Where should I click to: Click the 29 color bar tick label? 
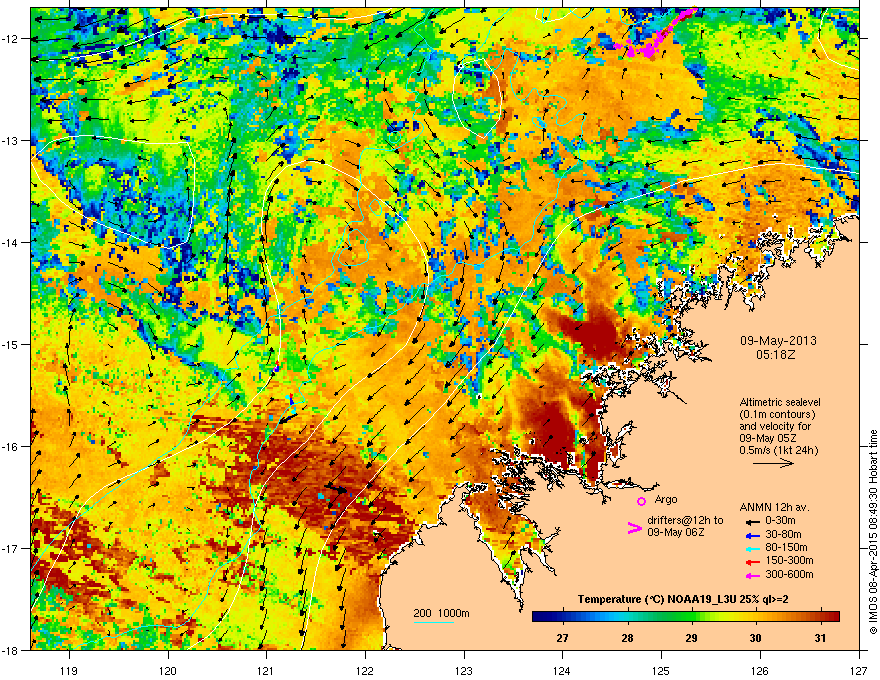point(691,638)
